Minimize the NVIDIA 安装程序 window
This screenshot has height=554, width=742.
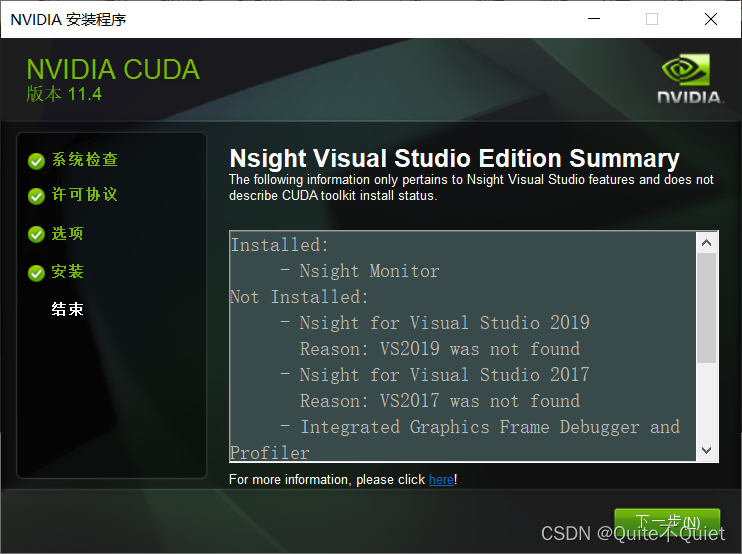click(594, 19)
